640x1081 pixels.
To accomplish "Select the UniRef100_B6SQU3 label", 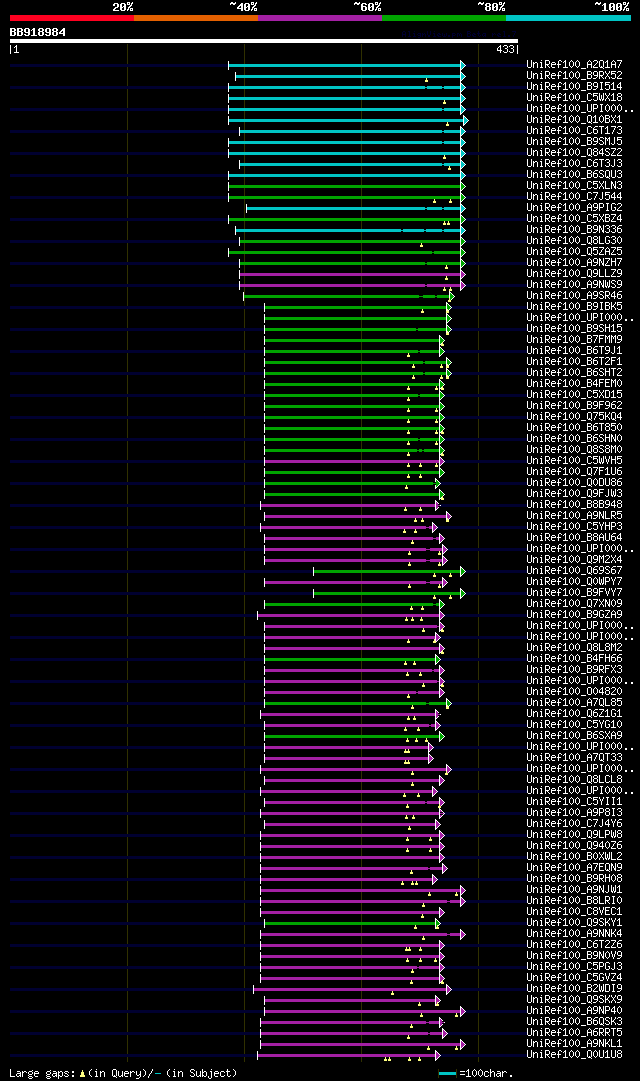I will pyautogui.click(x=574, y=175).
